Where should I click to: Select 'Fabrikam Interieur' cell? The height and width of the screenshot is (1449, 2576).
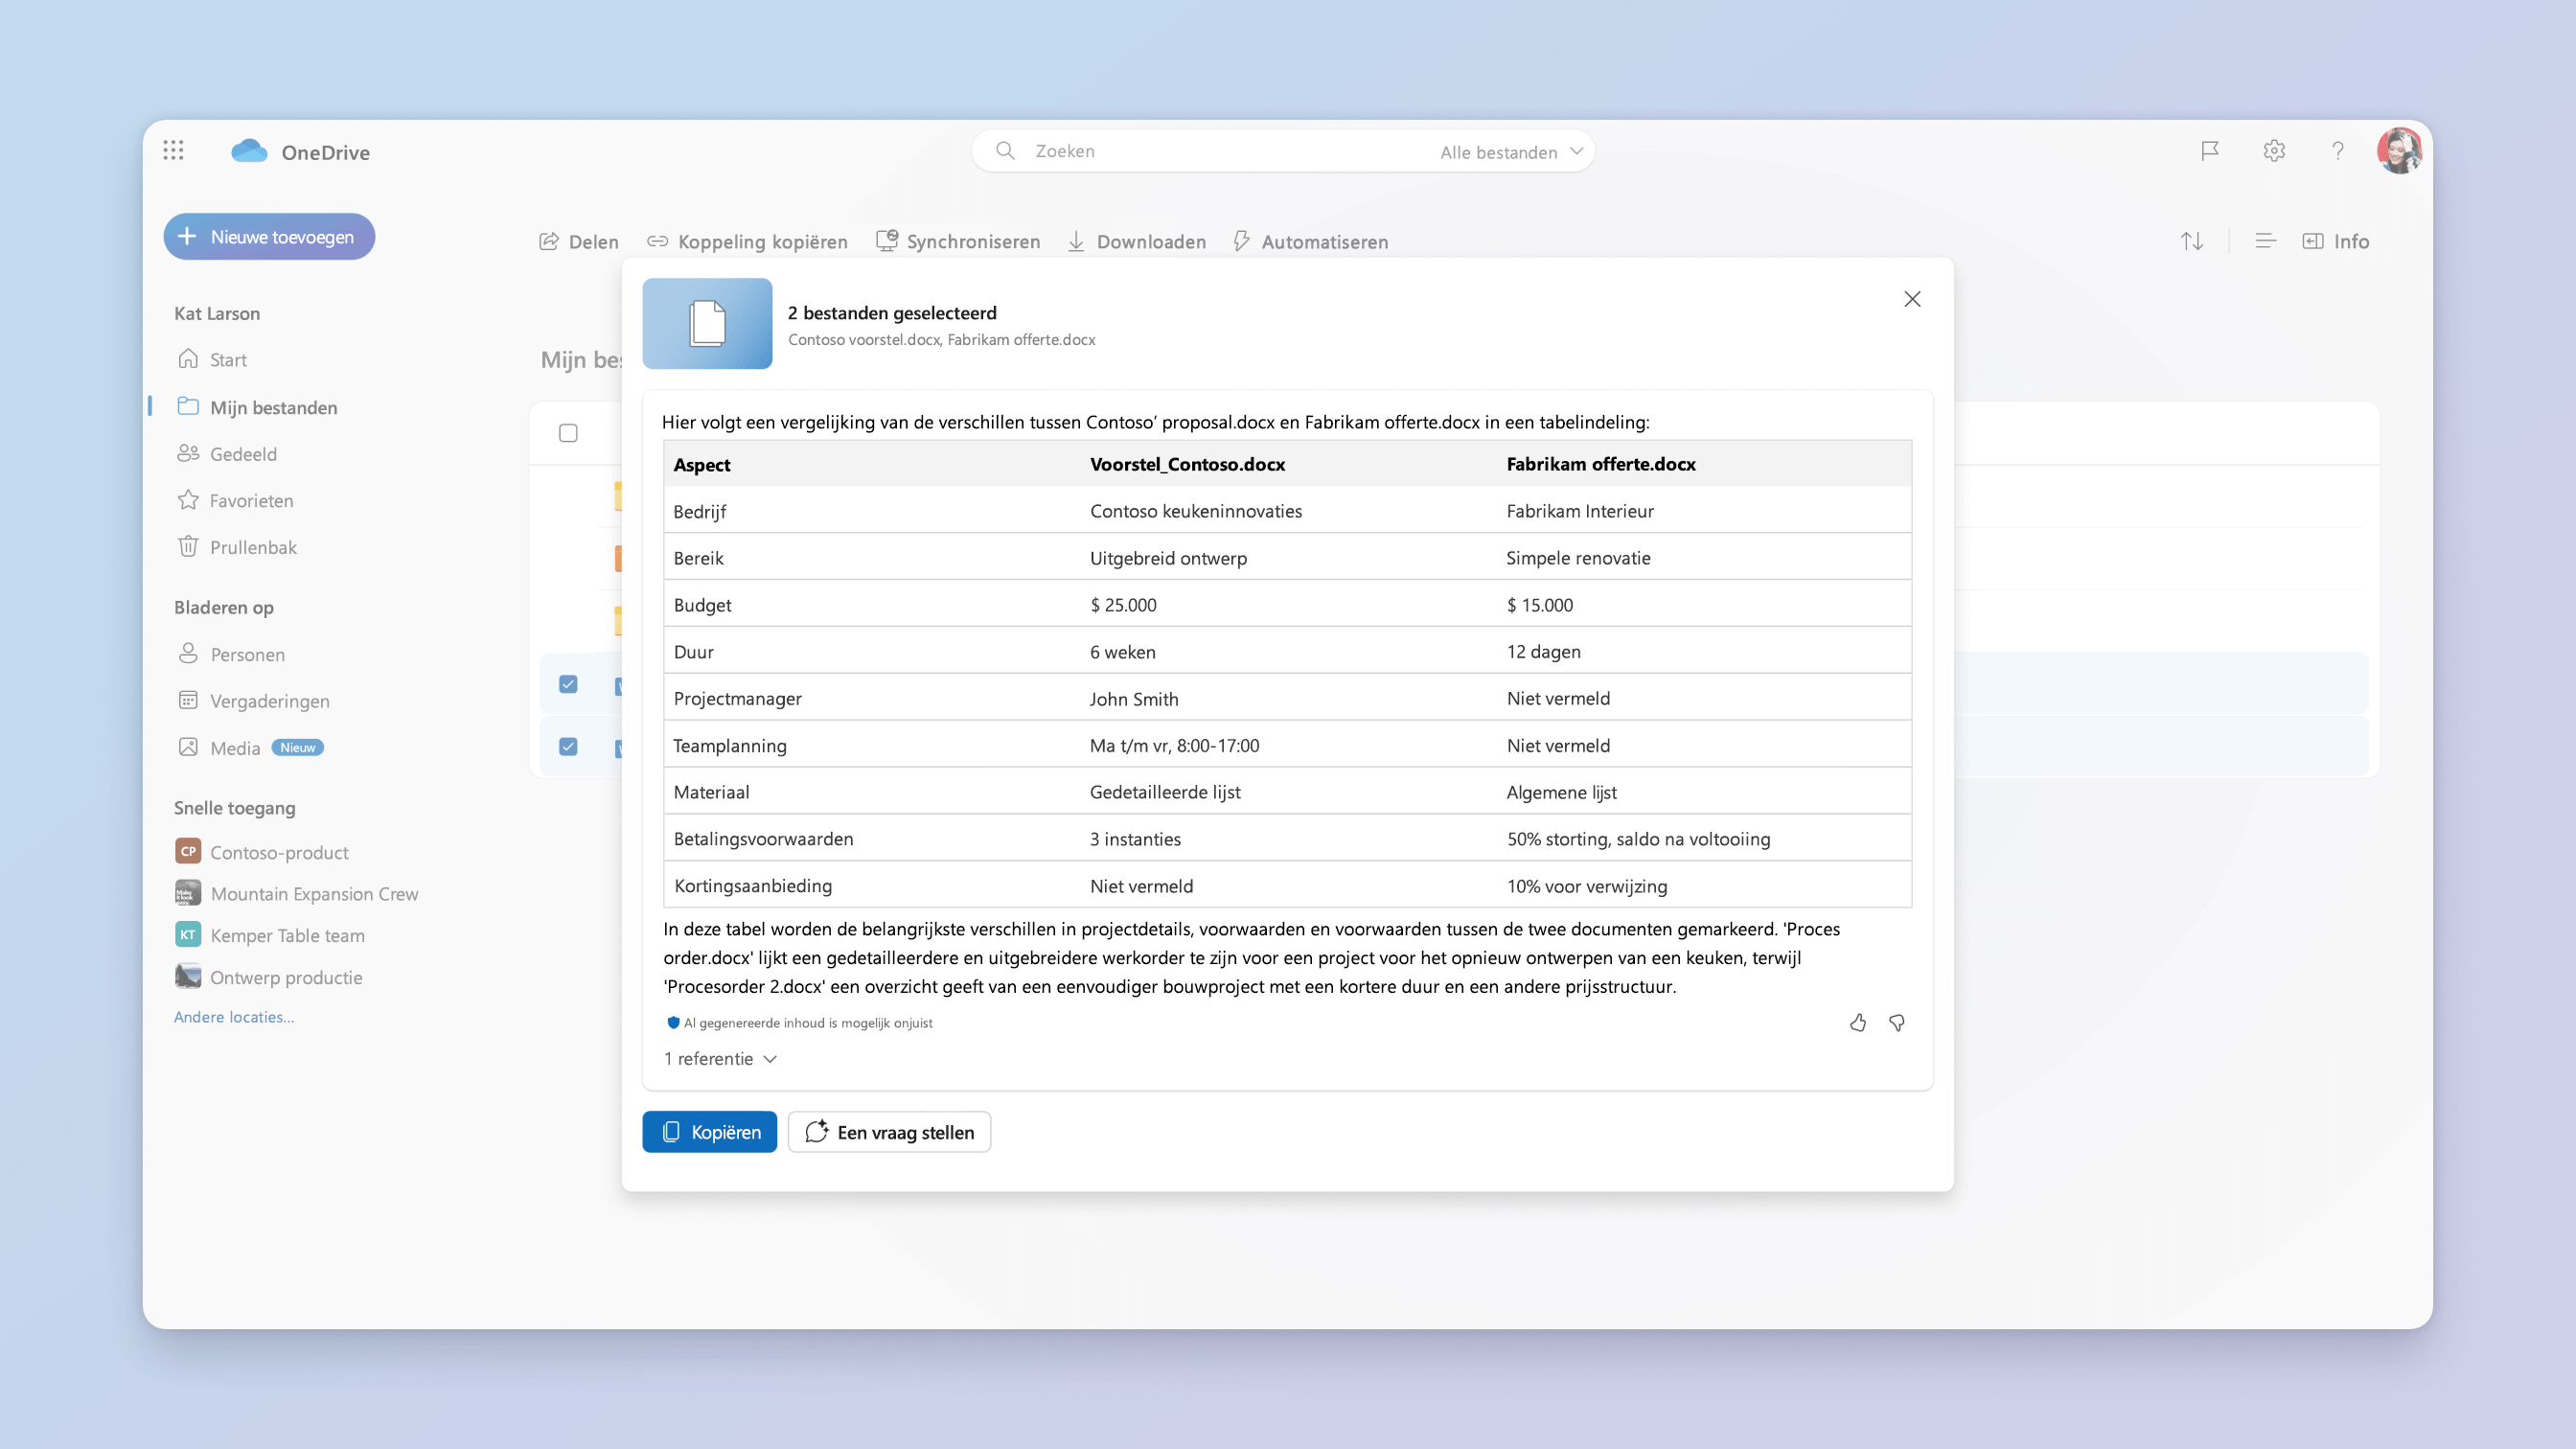[1580, 511]
